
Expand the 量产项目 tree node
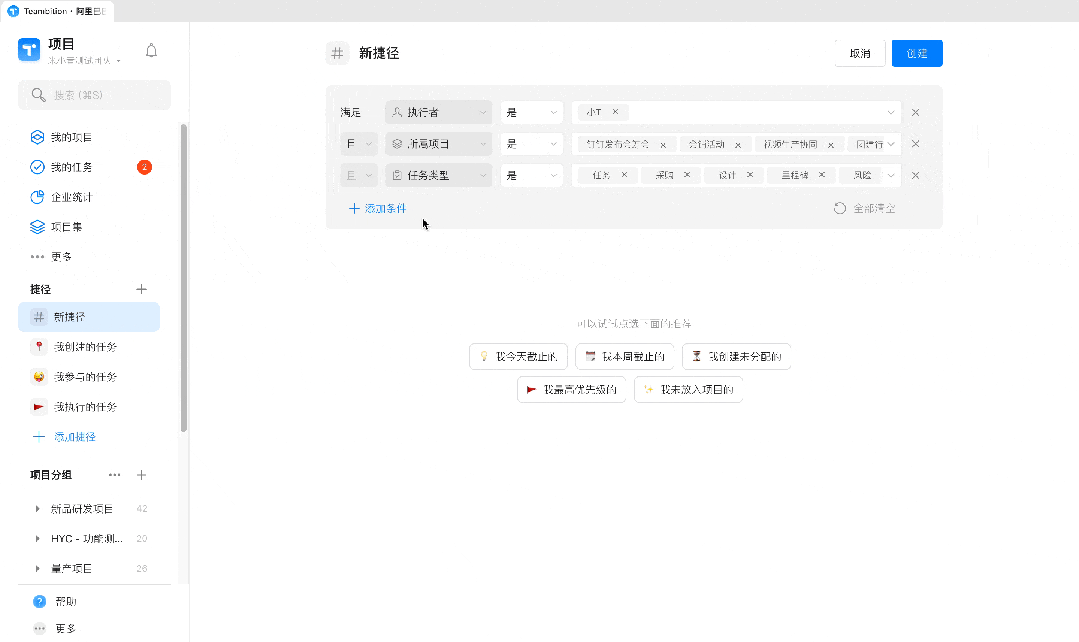coord(37,569)
